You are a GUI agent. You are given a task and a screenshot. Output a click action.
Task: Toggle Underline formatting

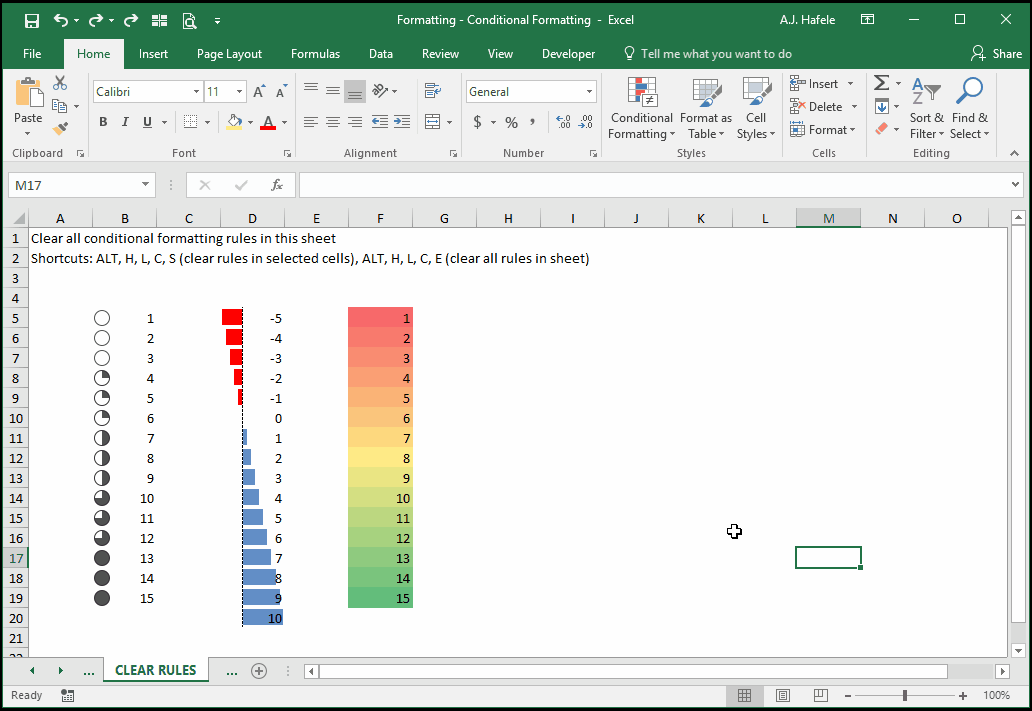[147, 122]
